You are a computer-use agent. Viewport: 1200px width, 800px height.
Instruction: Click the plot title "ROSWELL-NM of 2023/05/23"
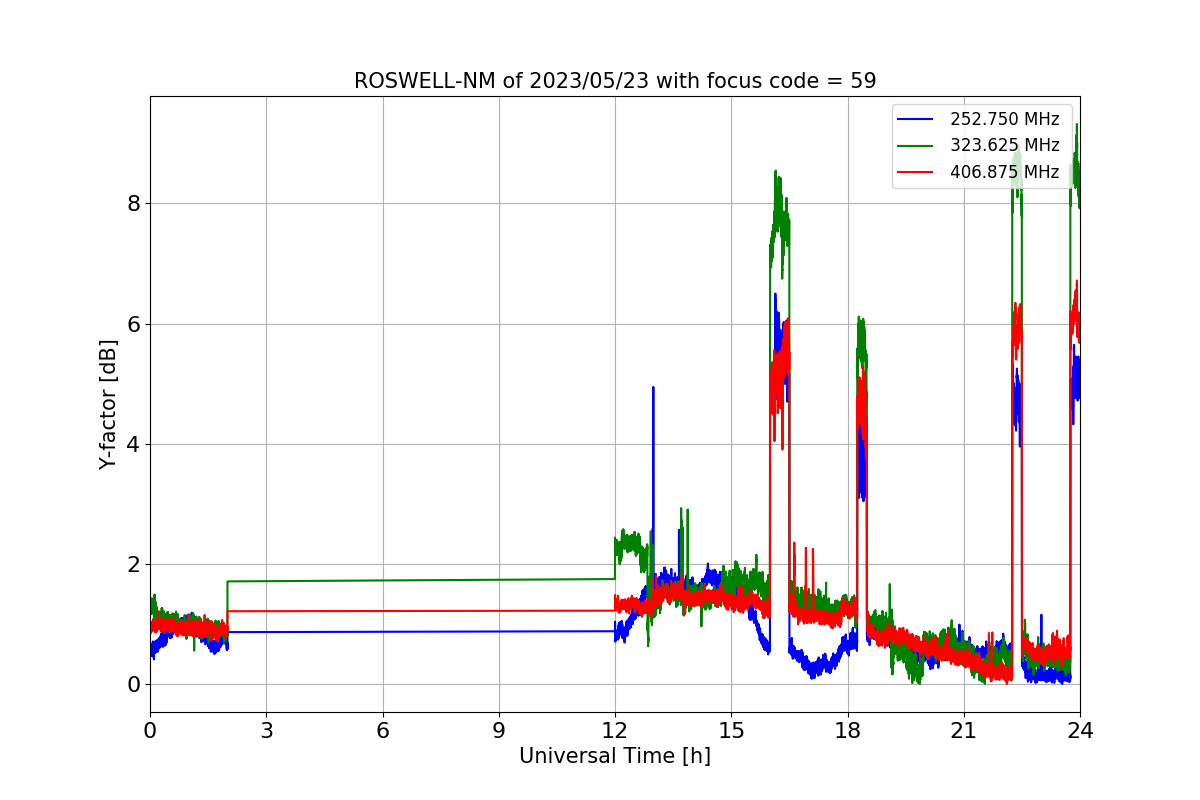click(615, 81)
